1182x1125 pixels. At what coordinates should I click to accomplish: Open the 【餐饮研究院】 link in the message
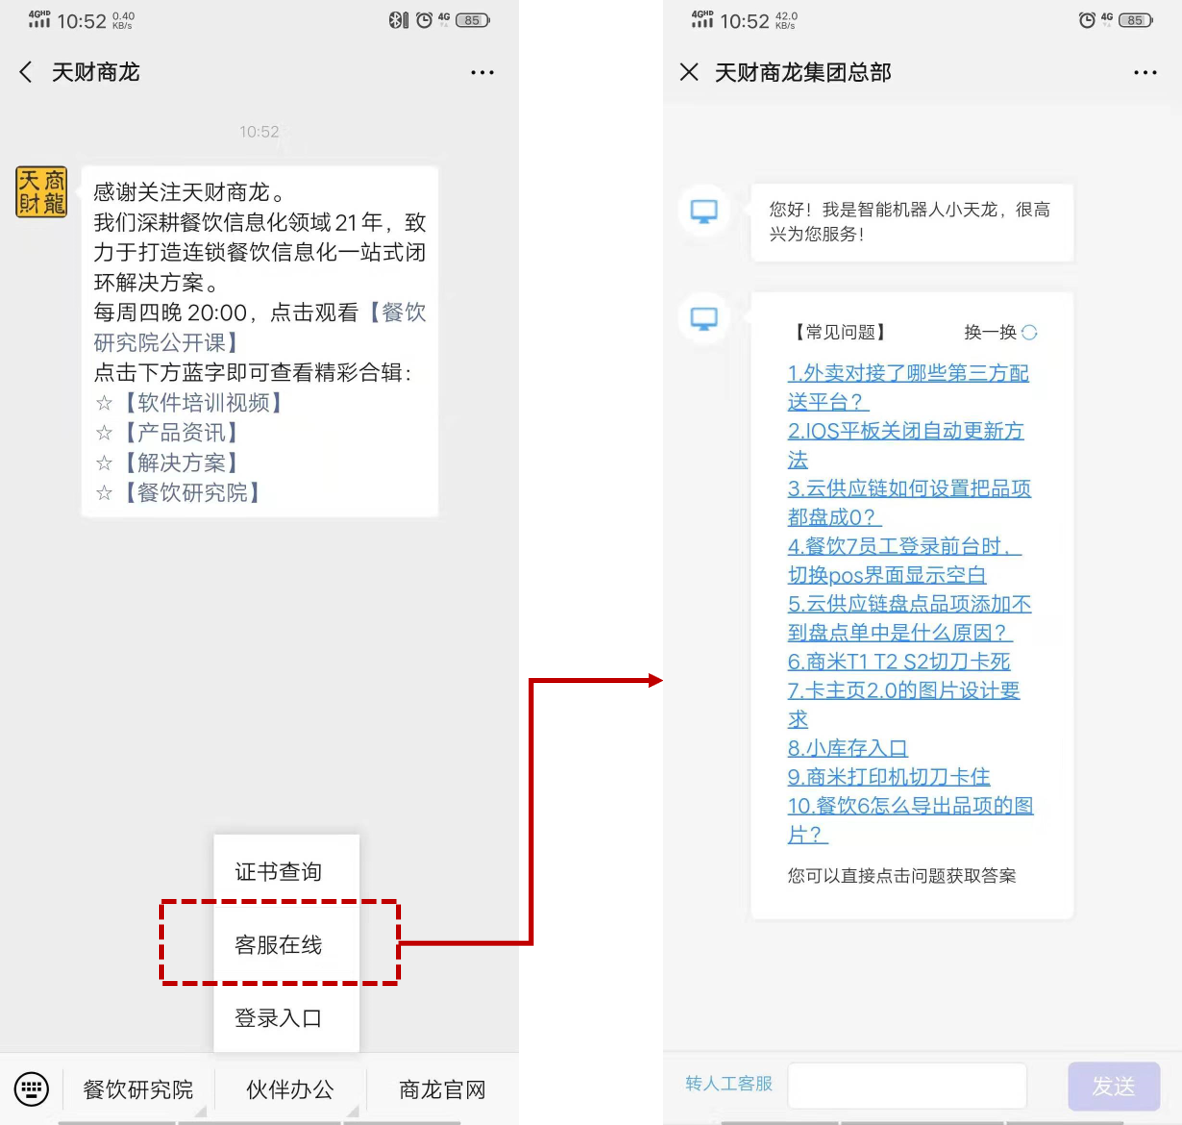click(x=191, y=493)
